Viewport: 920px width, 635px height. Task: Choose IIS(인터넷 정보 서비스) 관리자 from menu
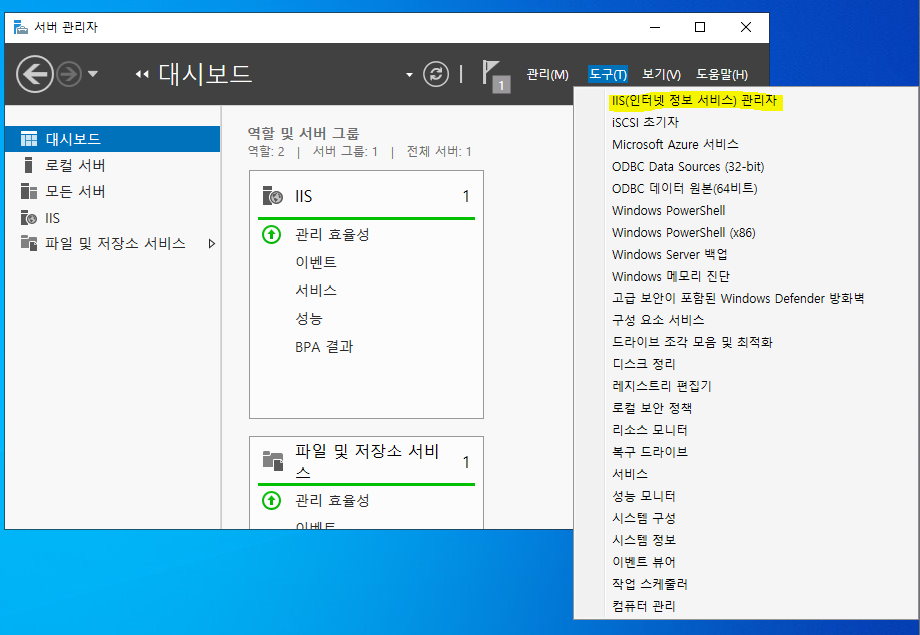pos(694,100)
